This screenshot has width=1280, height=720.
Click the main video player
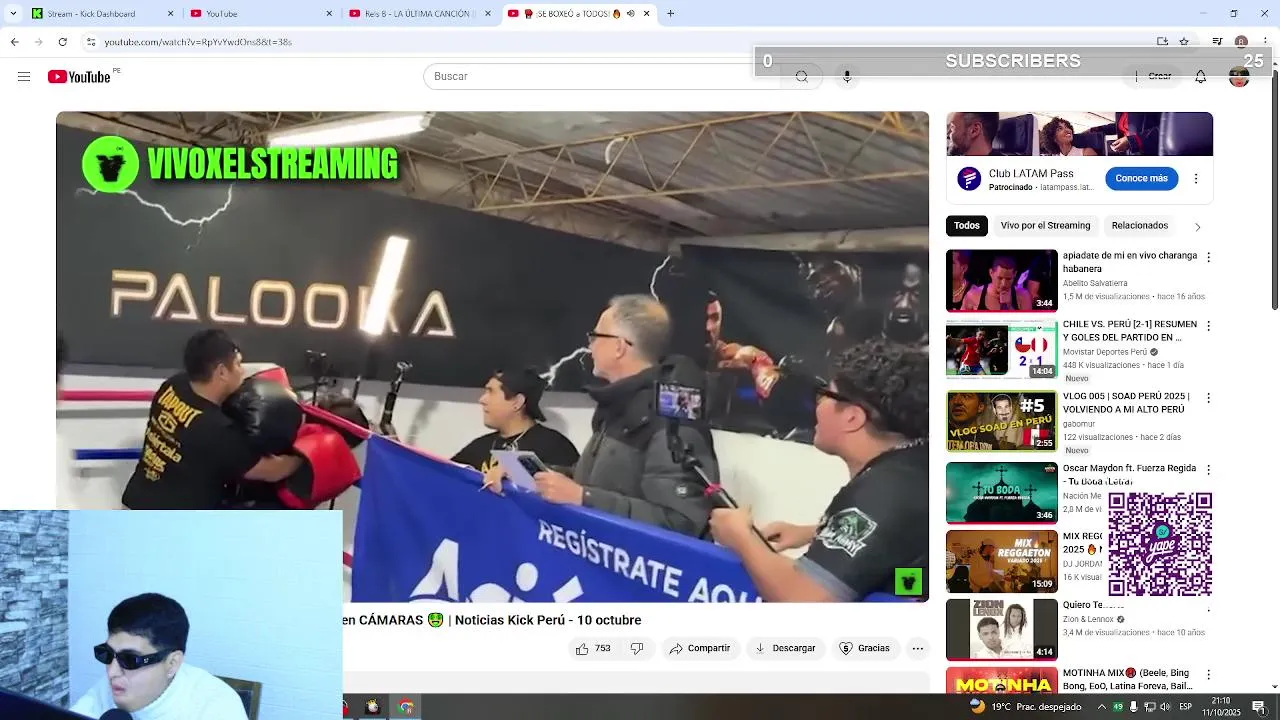pos(492,357)
